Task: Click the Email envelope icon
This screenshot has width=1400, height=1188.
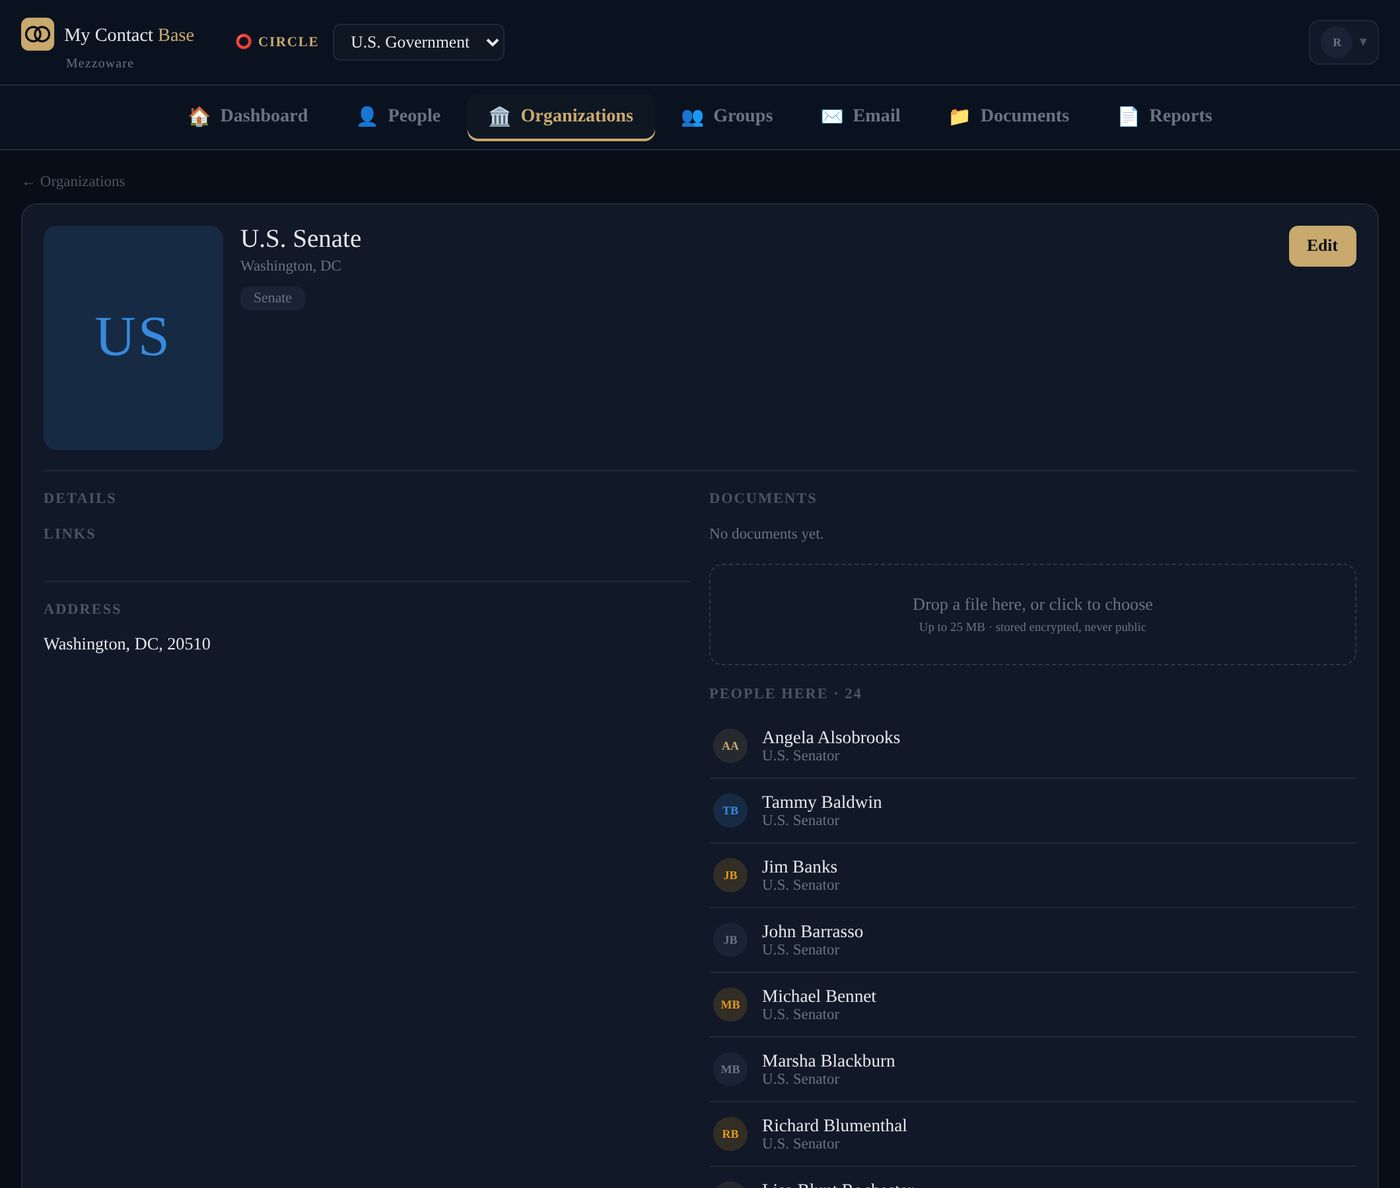Action: (832, 116)
